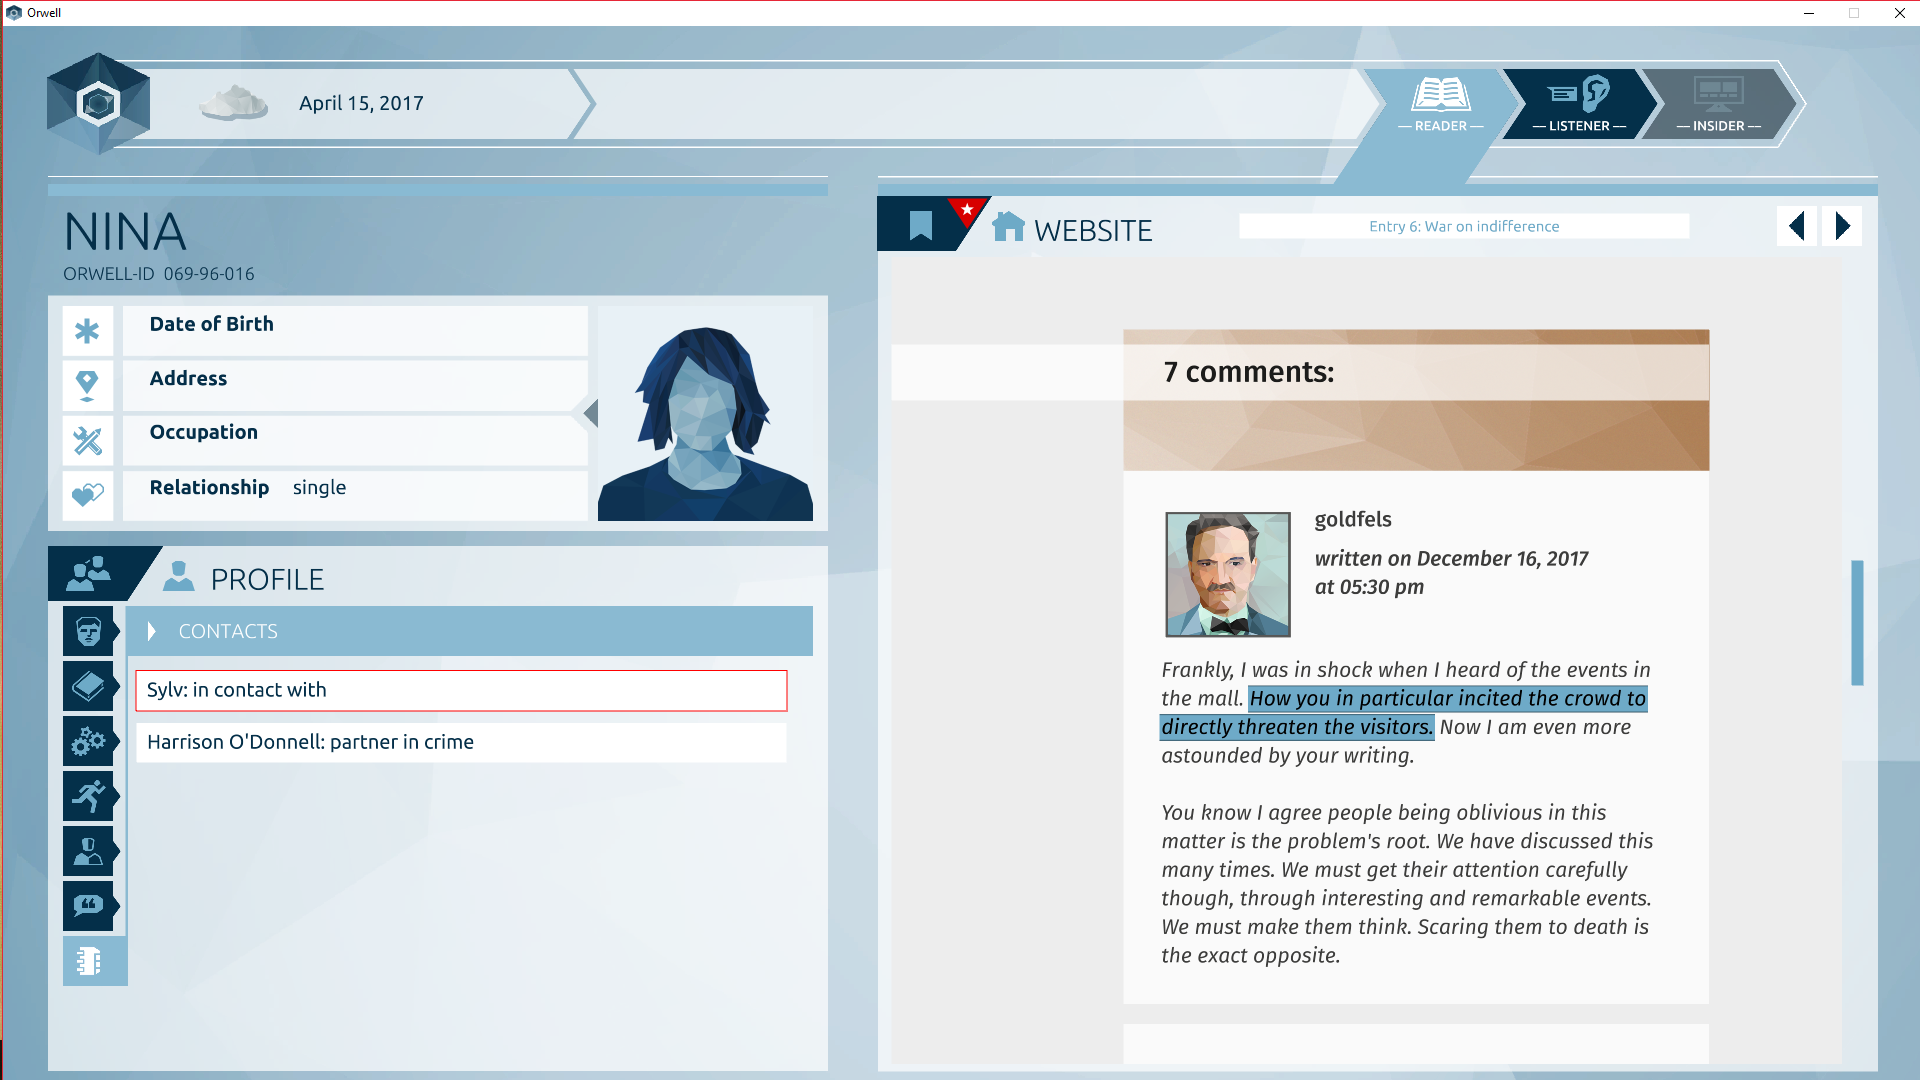Go to the next website page arrow
Viewport: 1920px width, 1080px height.
click(x=1842, y=226)
